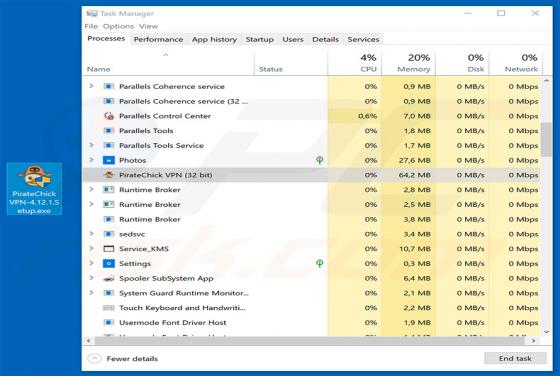Click the Photos app icon
The width and height of the screenshot is (560, 376).
tap(109, 160)
